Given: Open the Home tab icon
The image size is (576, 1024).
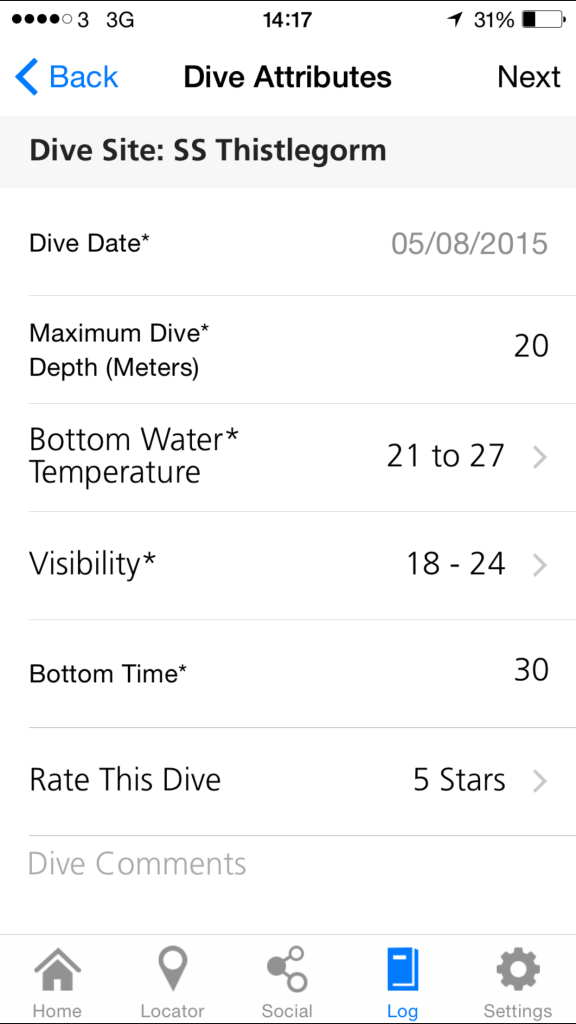Looking at the screenshot, I should (57, 968).
